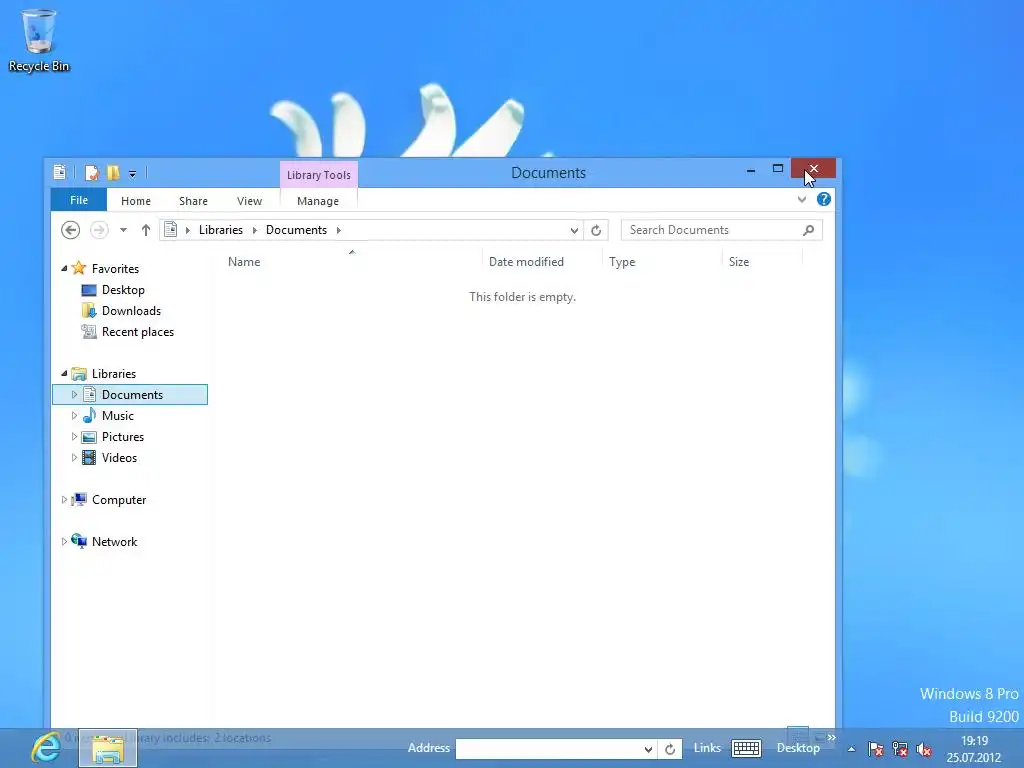This screenshot has height=768, width=1024.
Task: Open Downloads under Favorites
Action: 131,311
